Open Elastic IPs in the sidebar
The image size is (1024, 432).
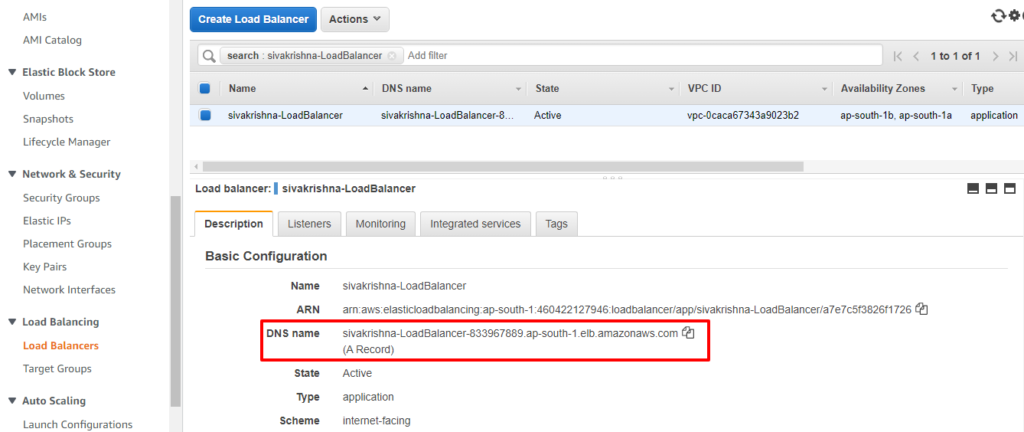pyautogui.click(x=47, y=221)
